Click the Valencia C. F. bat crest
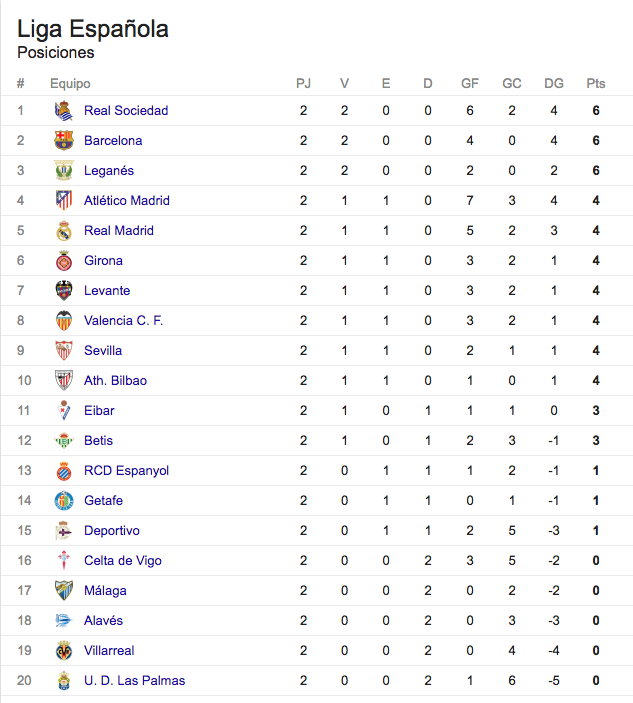The image size is (633, 703). (64, 321)
